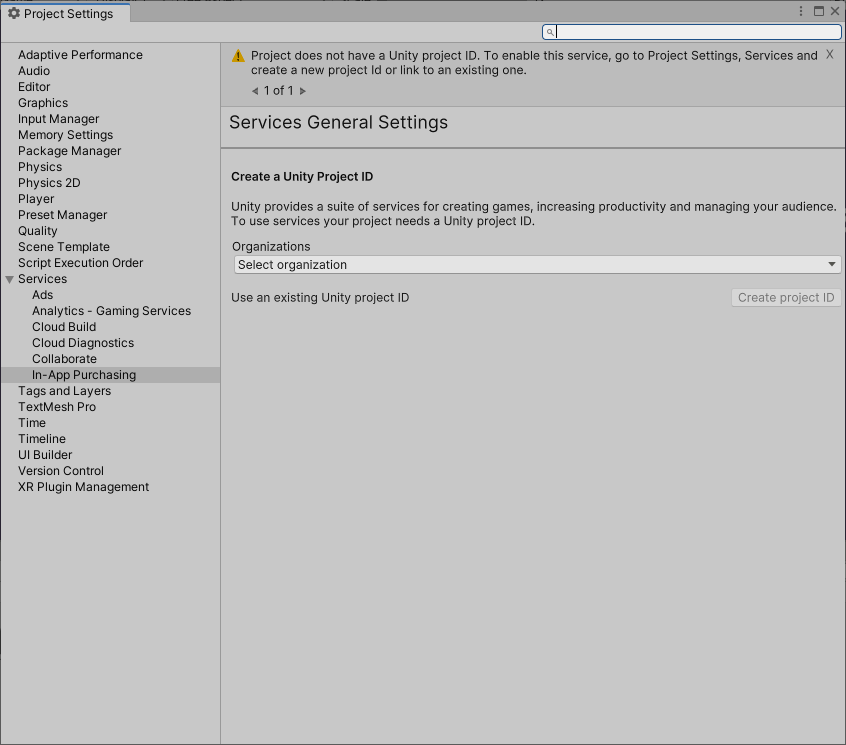
Task: Switch to the Project Settings tab
Action: pyautogui.click(x=65, y=13)
